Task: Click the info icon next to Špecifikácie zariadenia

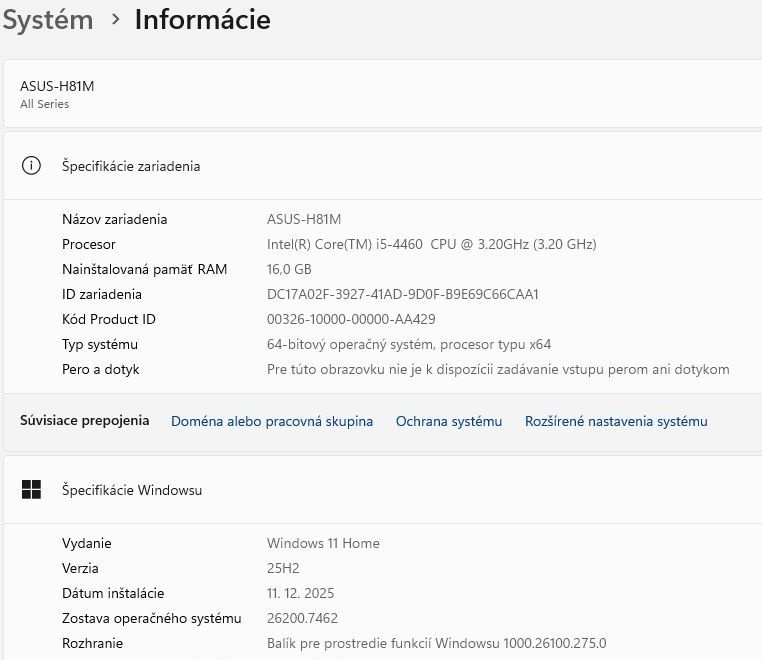Action: 31,166
